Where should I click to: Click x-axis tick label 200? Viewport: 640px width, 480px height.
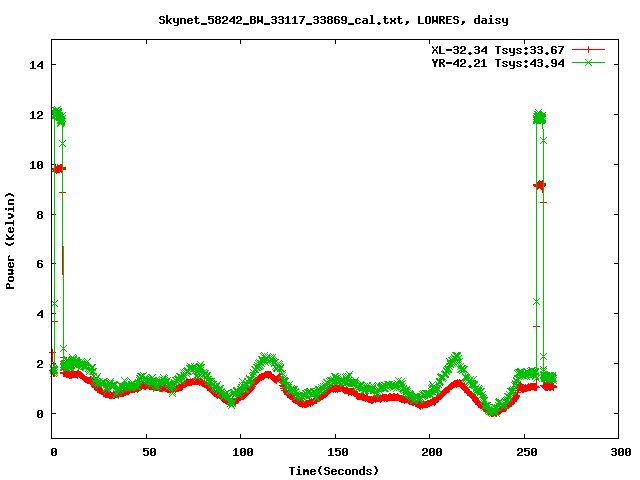(x=432, y=452)
